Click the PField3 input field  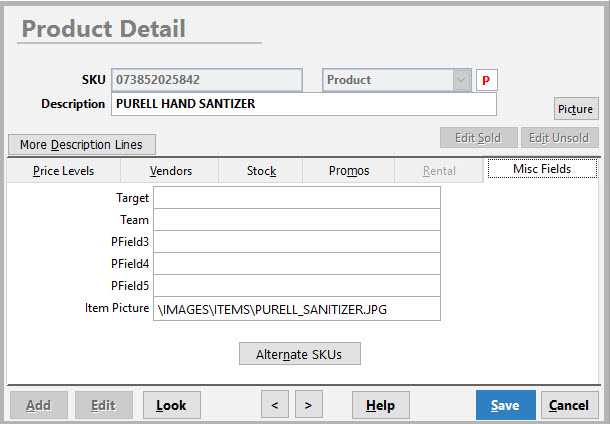click(297, 242)
